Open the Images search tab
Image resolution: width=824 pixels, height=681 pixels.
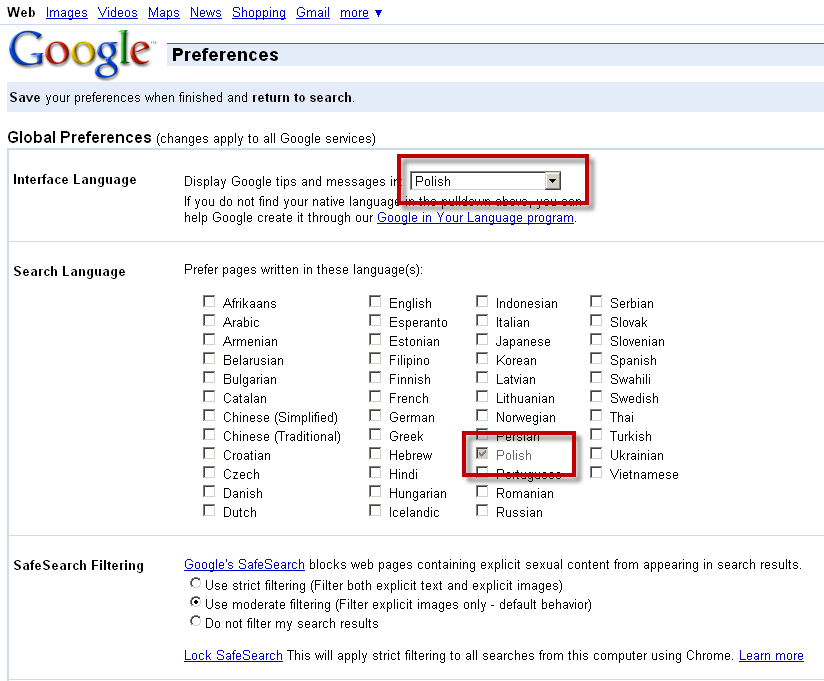(x=66, y=12)
